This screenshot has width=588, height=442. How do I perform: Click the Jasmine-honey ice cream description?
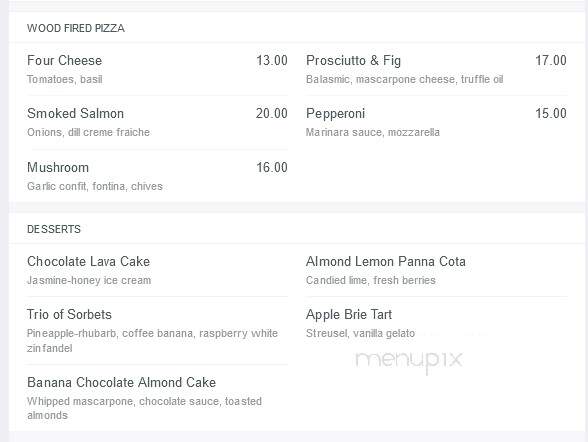coord(89,280)
